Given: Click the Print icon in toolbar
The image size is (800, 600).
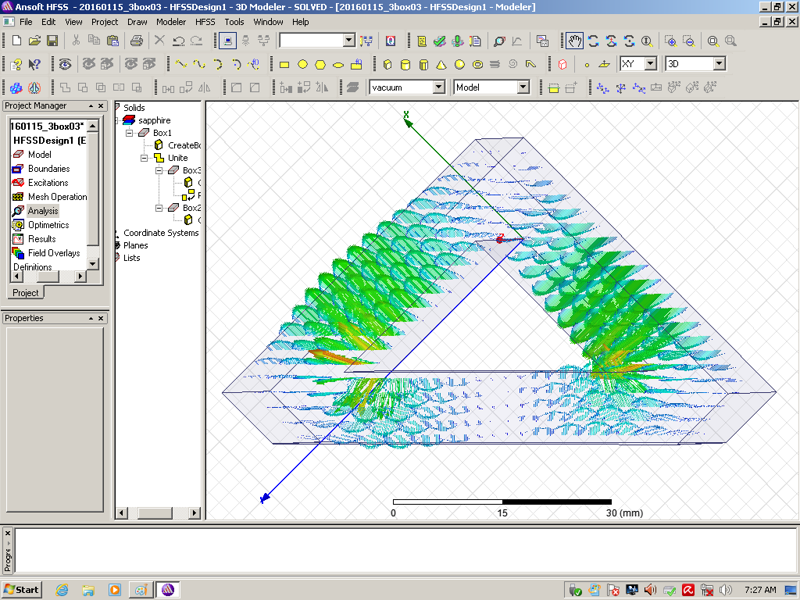Looking at the screenshot, I should pos(136,41).
